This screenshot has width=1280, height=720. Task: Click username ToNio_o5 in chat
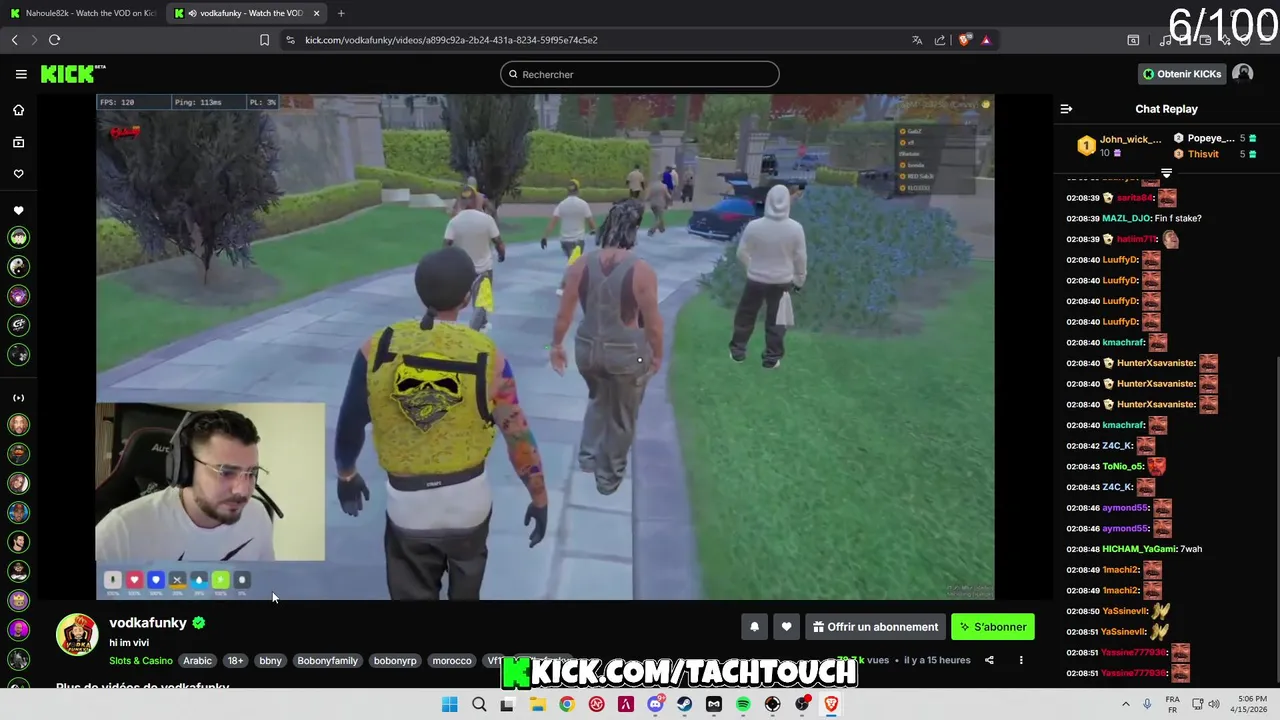tap(1122, 466)
